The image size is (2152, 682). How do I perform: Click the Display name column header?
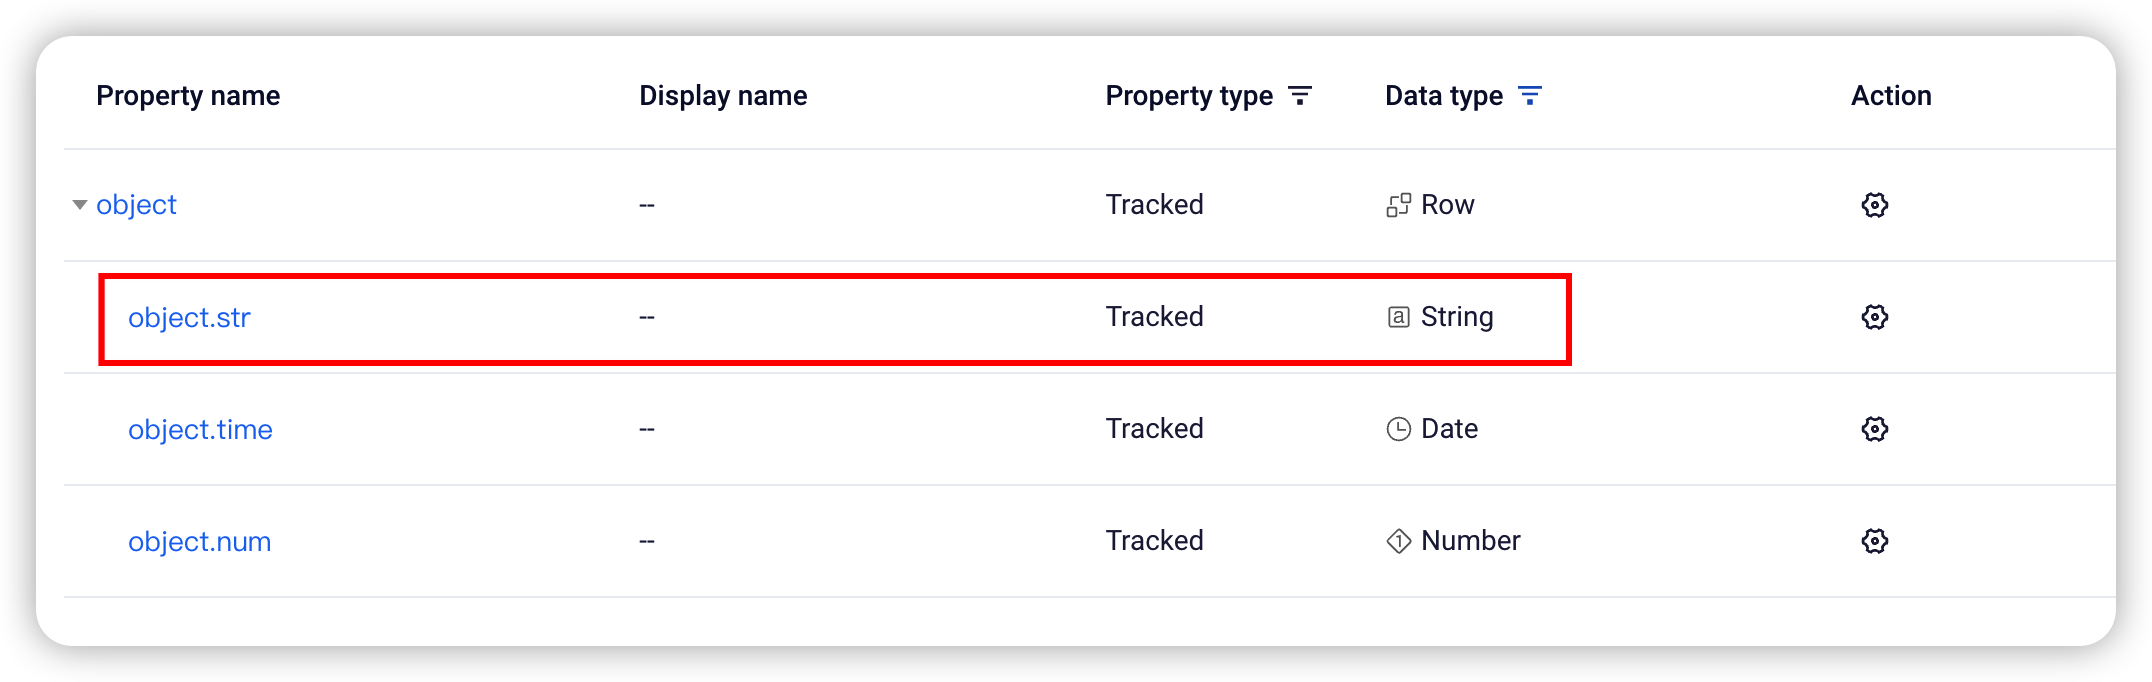[723, 96]
